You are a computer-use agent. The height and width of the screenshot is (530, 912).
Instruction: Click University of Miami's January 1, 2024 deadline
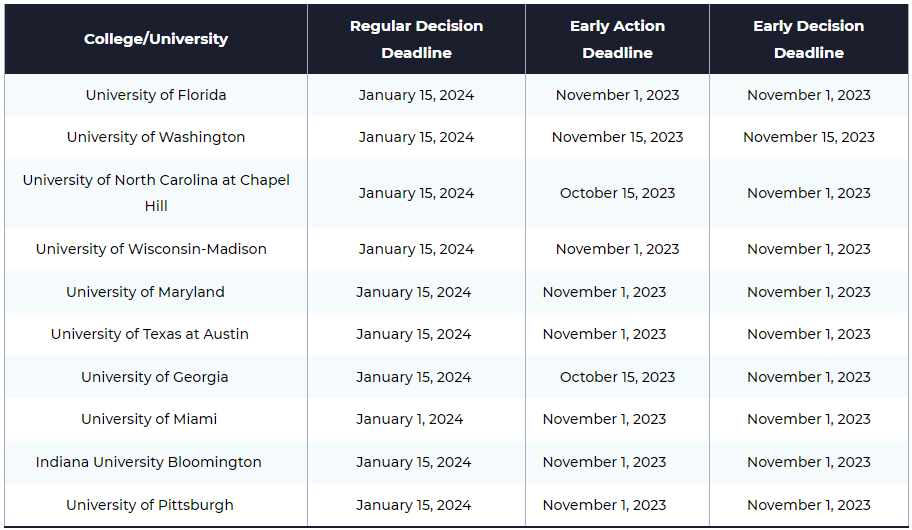[409, 419]
